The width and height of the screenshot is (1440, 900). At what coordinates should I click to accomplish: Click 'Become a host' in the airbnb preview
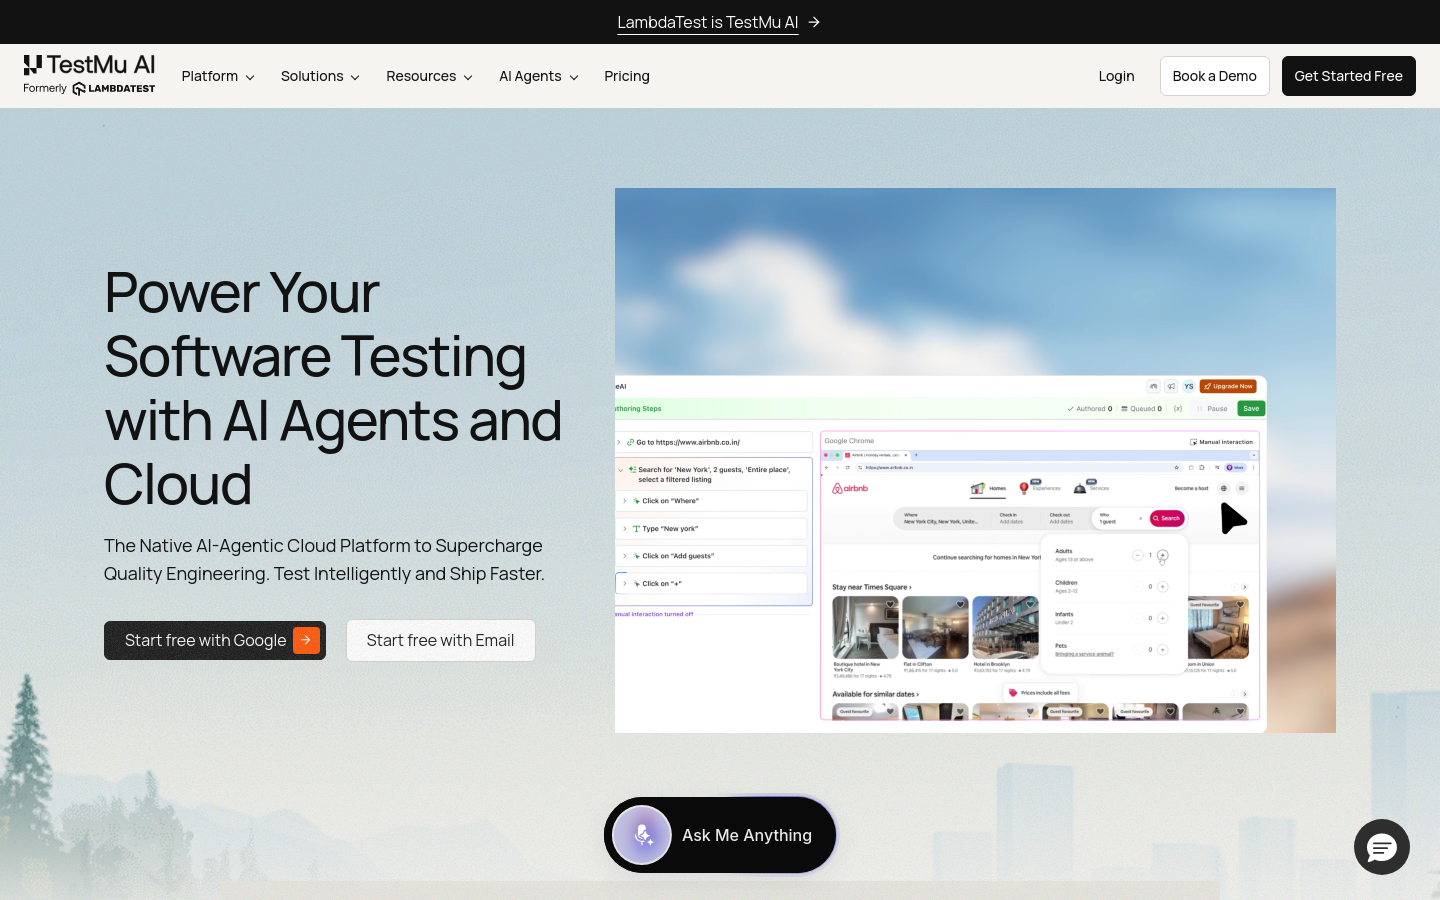(1192, 488)
